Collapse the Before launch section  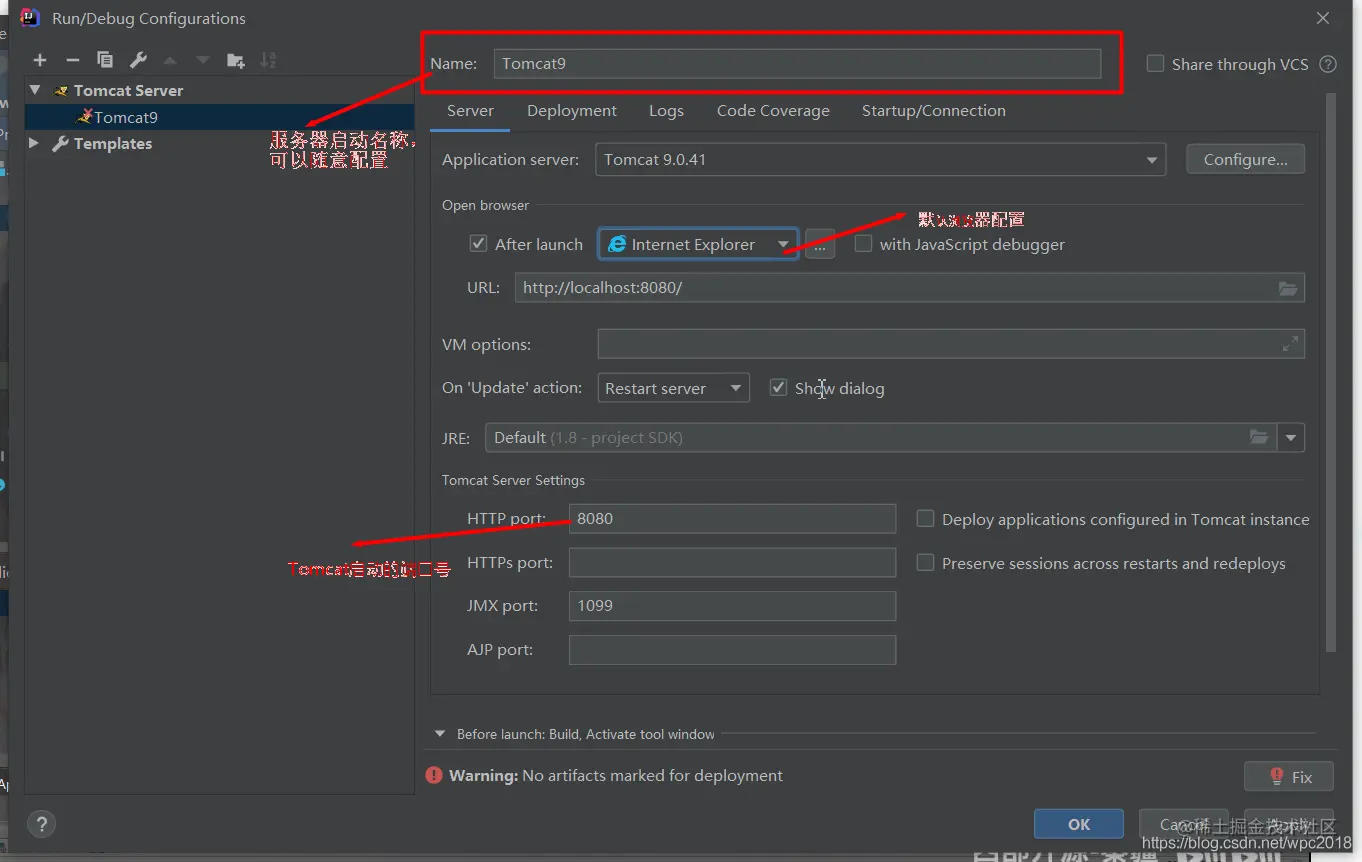click(439, 734)
